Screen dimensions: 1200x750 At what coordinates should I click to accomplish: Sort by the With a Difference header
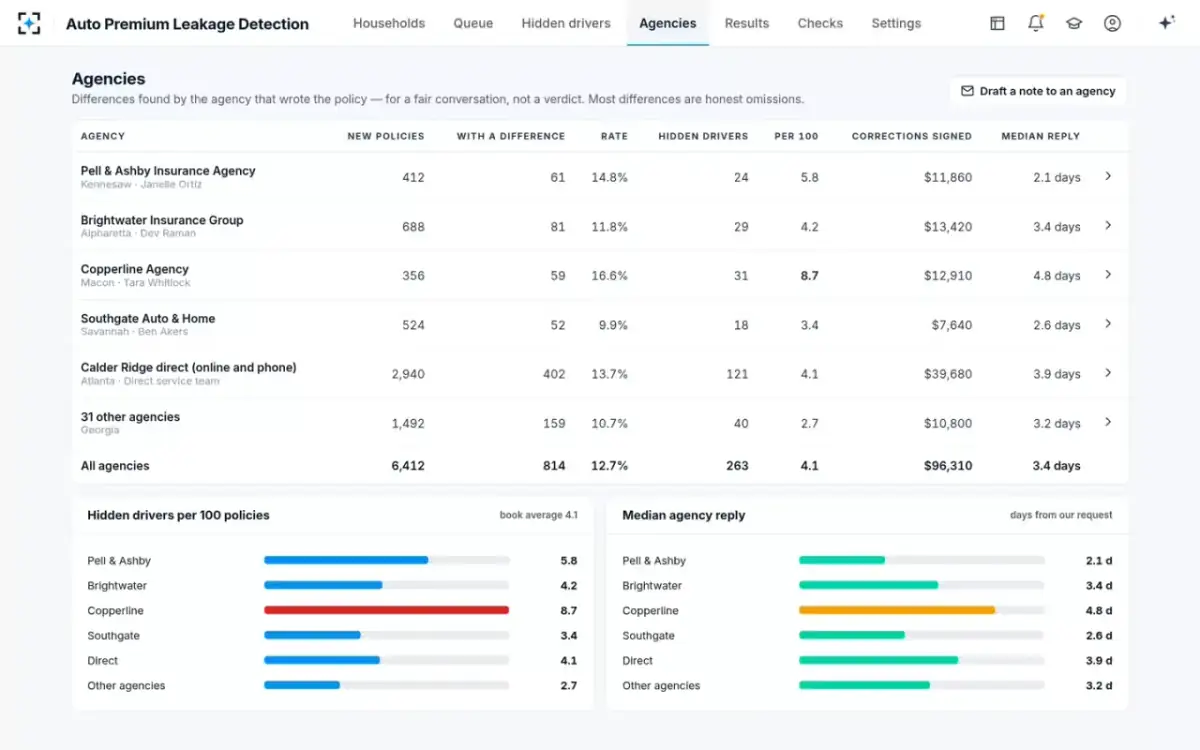pos(511,136)
